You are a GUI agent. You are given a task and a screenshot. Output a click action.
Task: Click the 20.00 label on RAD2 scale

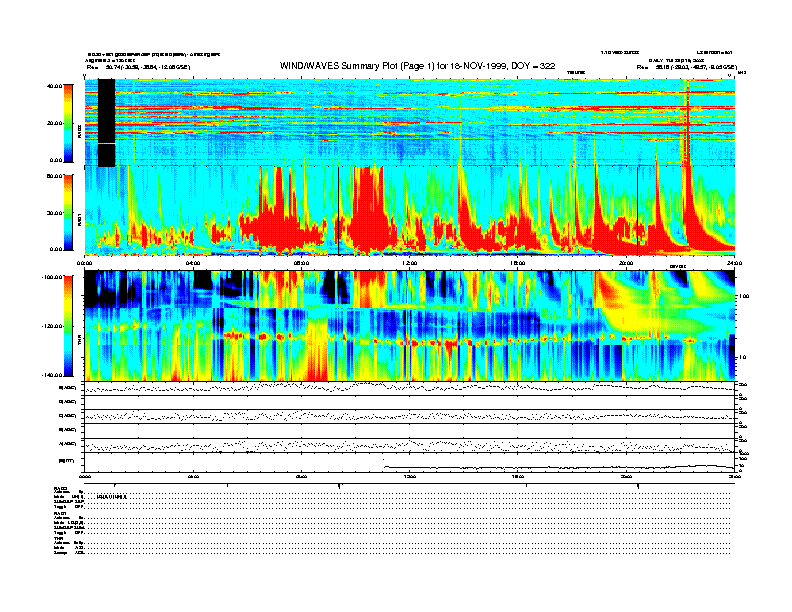(x=54, y=123)
